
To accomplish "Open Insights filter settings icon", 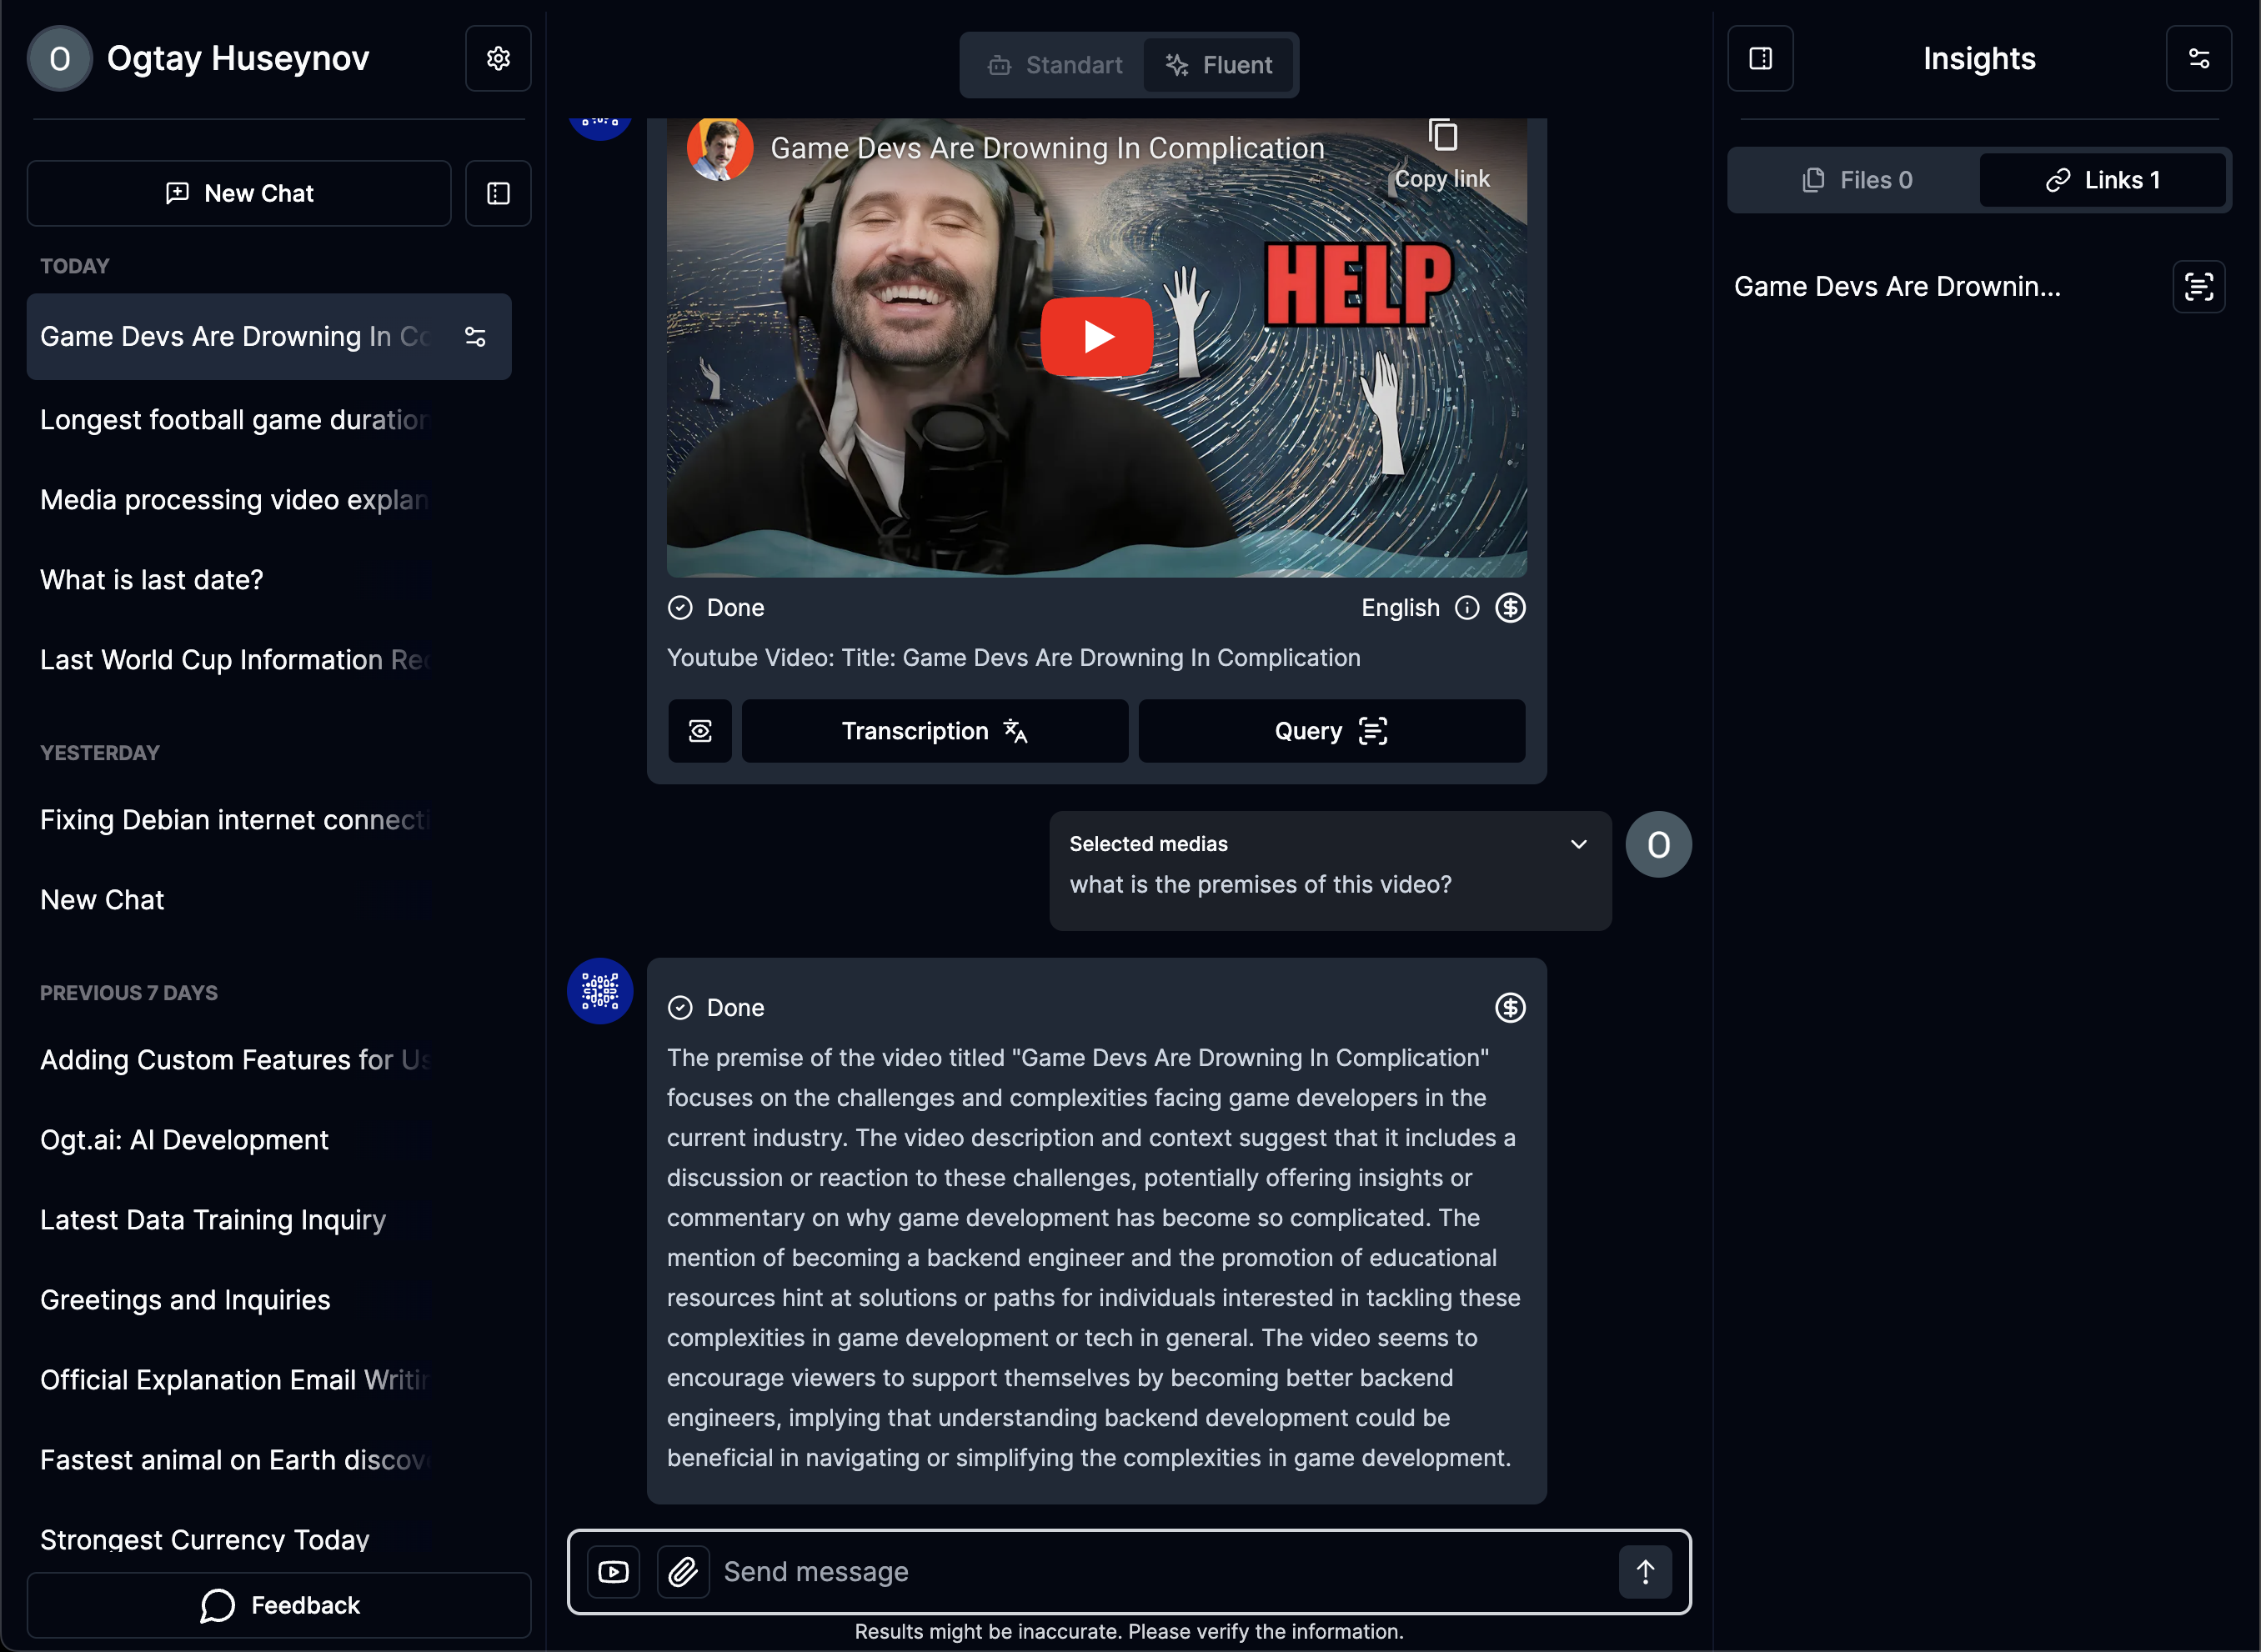I will [2198, 59].
